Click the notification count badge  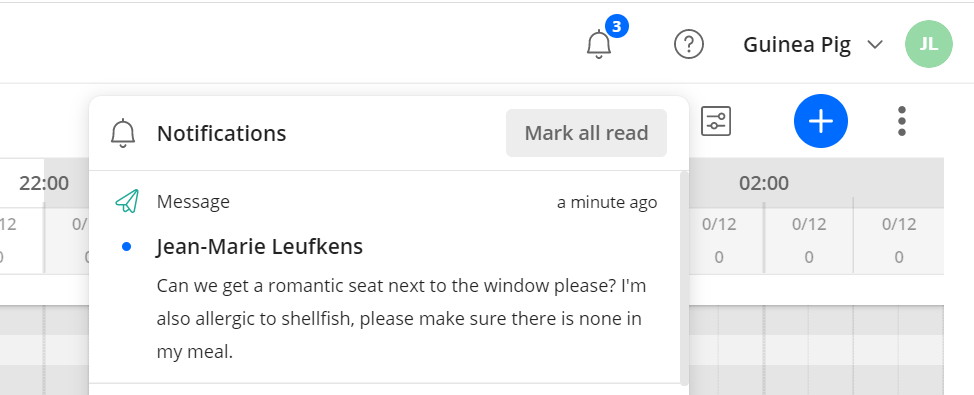616,26
